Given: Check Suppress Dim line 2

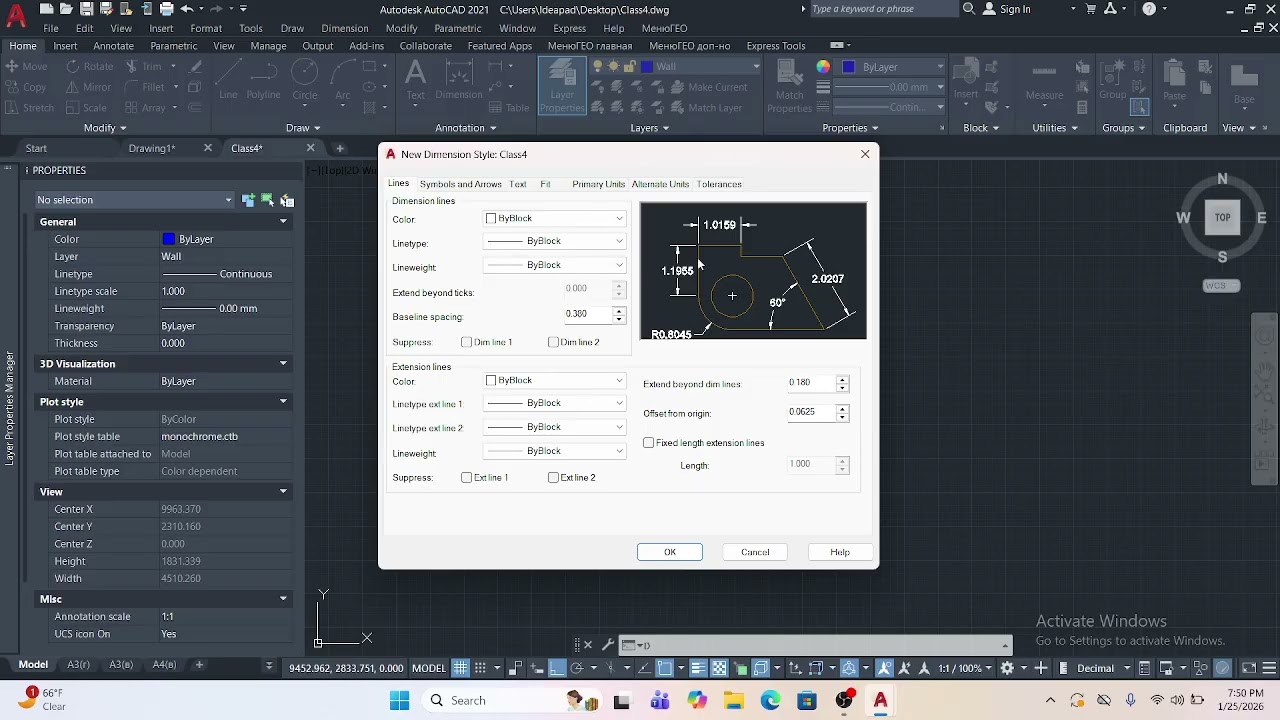Looking at the screenshot, I should (553, 342).
